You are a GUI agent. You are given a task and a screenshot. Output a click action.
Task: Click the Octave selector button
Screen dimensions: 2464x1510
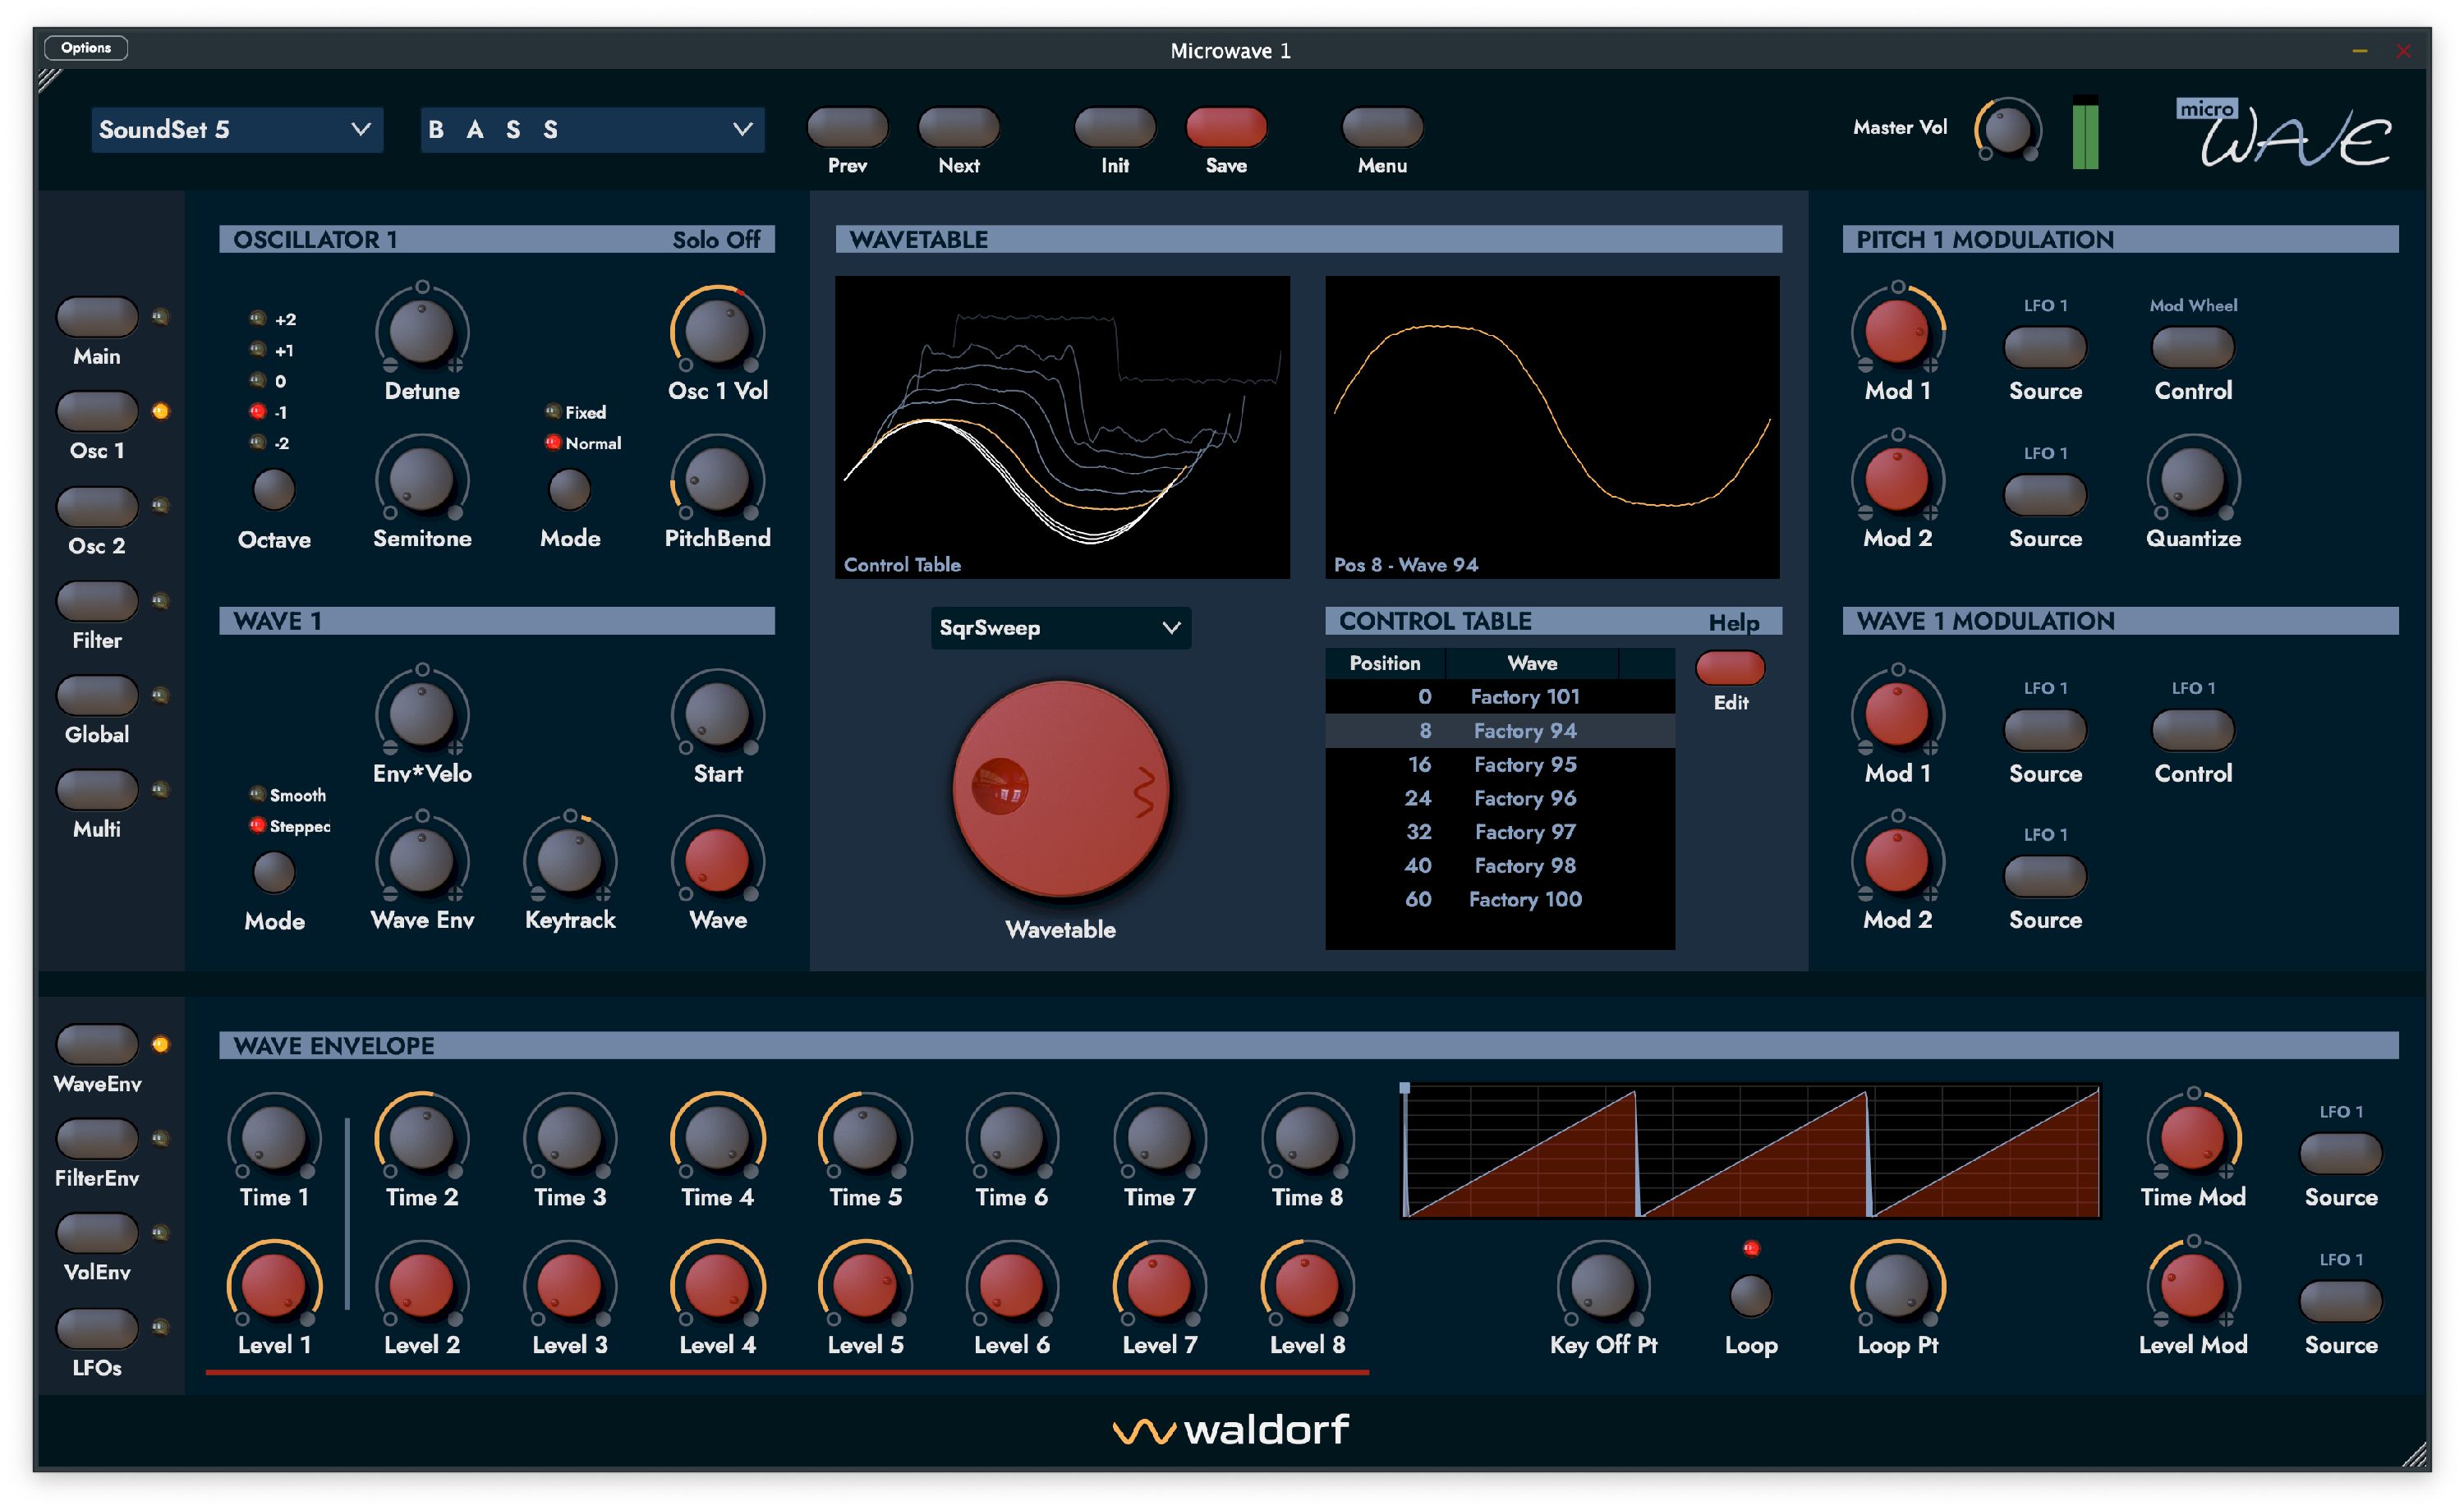(274, 490)
